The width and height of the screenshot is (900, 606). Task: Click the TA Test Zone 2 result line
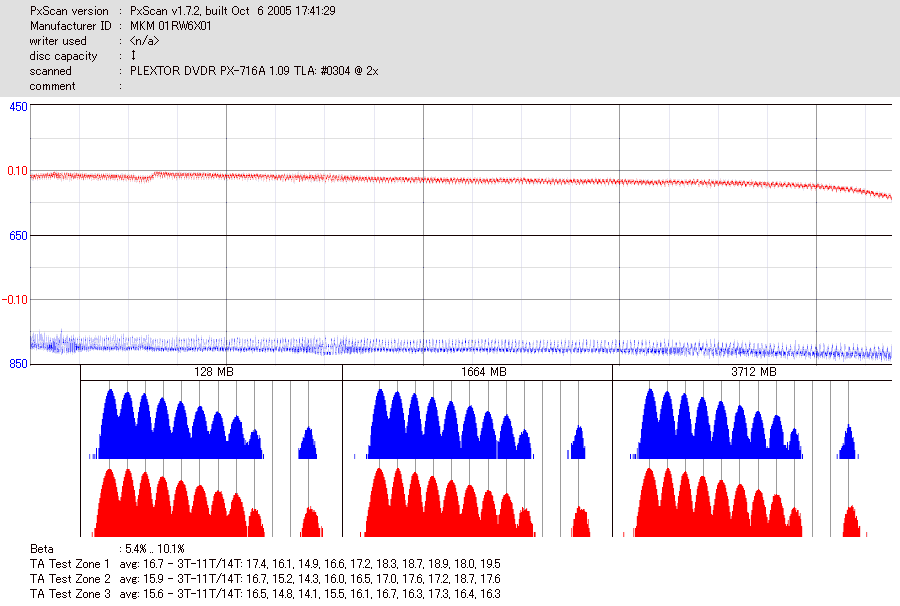tap(265, 579)
